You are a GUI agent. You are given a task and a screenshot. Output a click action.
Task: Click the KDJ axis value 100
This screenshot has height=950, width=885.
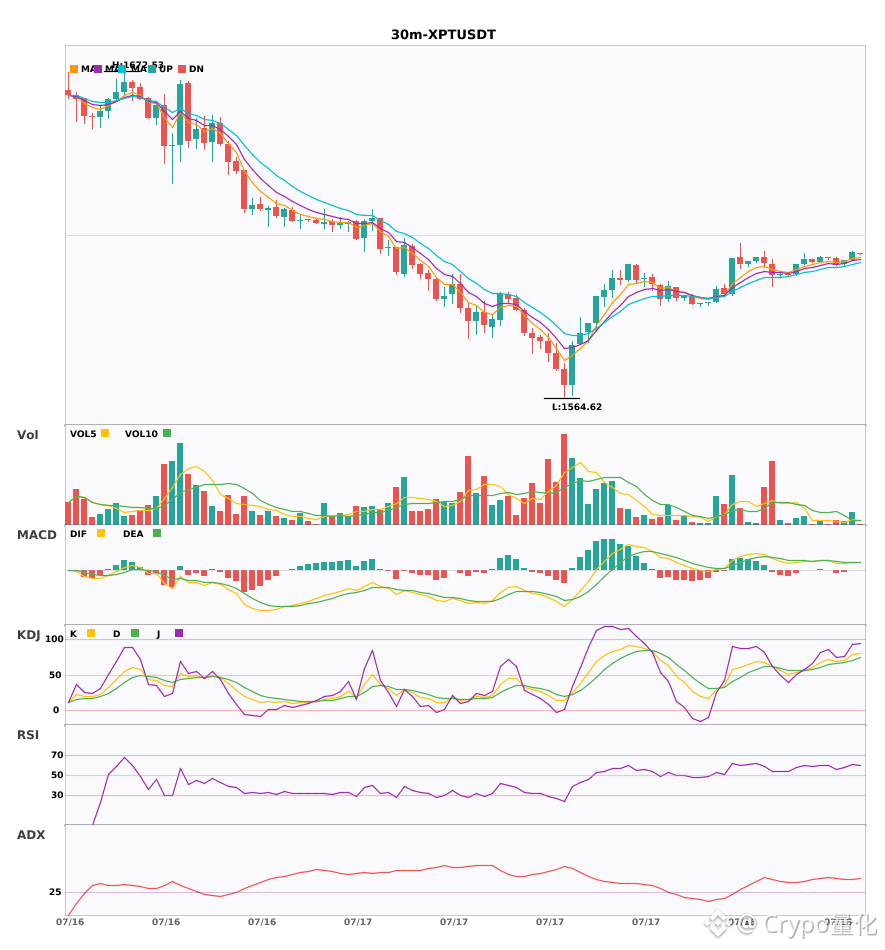tap(55, 639)
